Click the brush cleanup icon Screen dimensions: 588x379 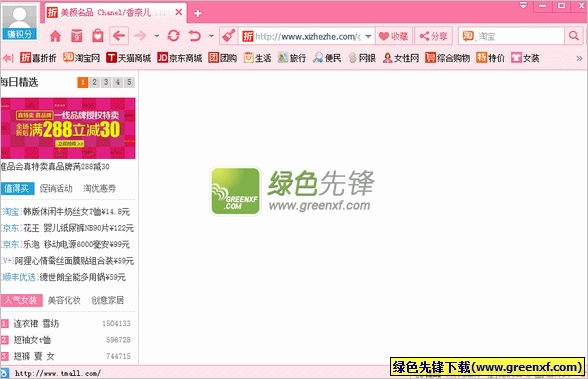(229, 36)
